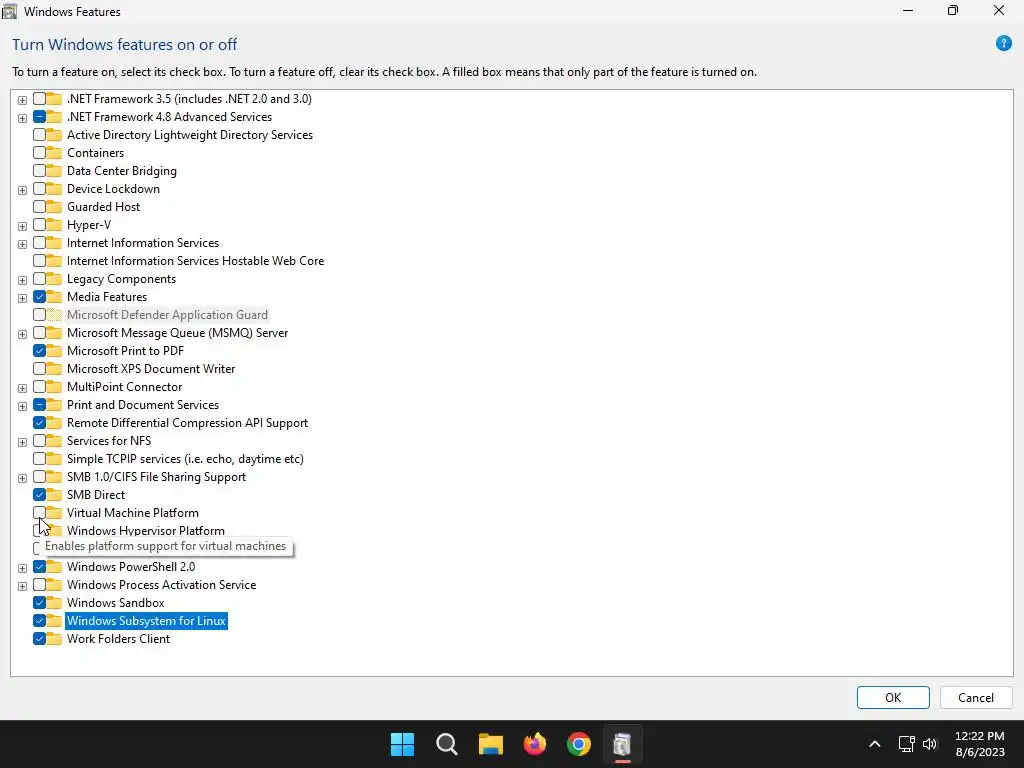Expand Media Features node

[x=22, y=298]
